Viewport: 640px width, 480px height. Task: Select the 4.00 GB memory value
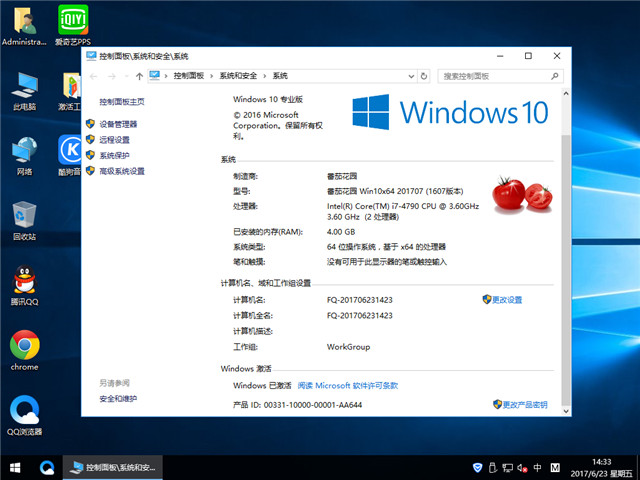(341, 232)
